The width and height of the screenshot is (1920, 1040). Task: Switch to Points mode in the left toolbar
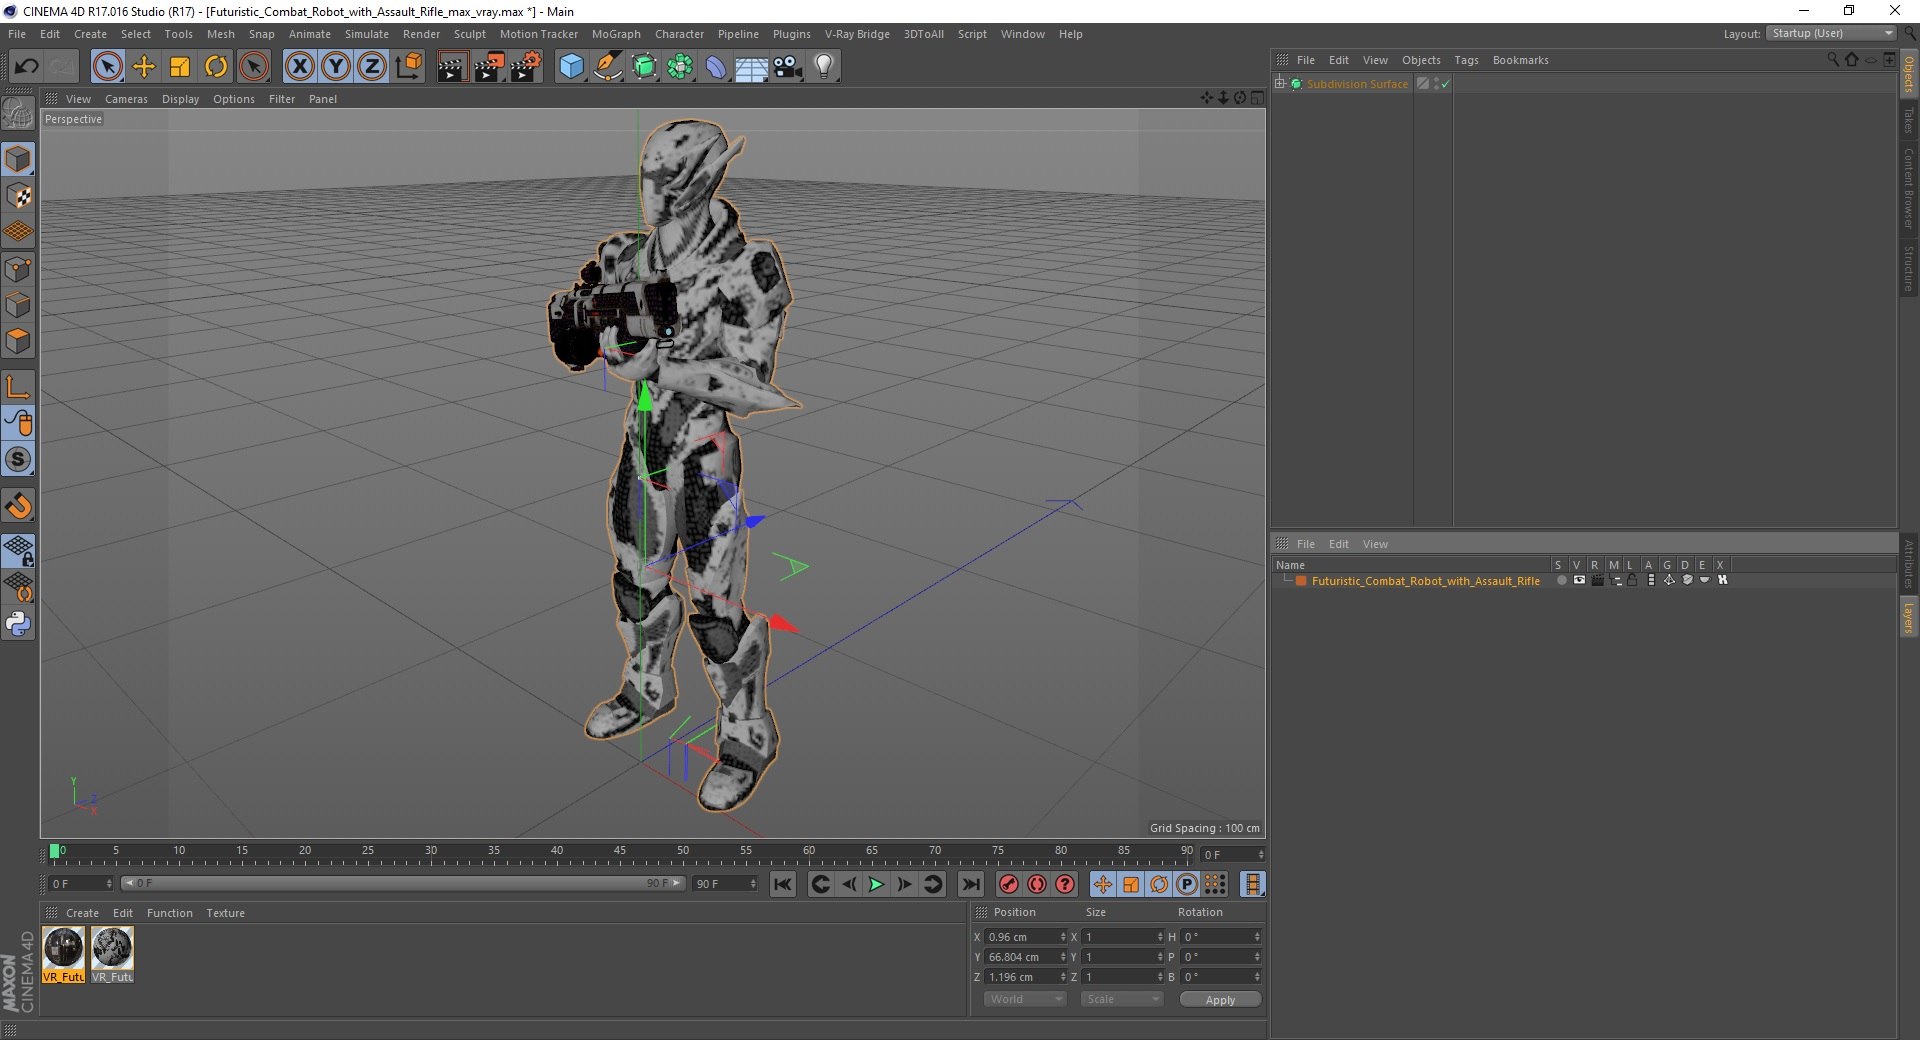point(18,269)
